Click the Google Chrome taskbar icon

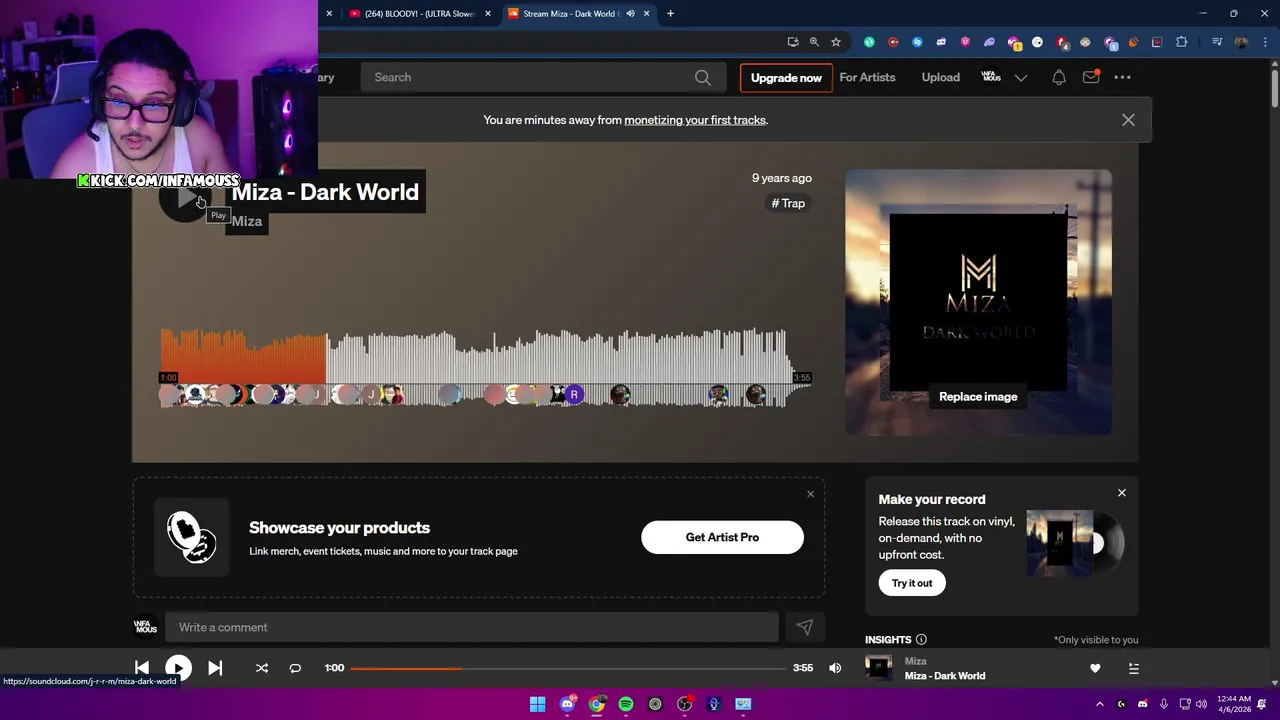click(x=597, y=704)
